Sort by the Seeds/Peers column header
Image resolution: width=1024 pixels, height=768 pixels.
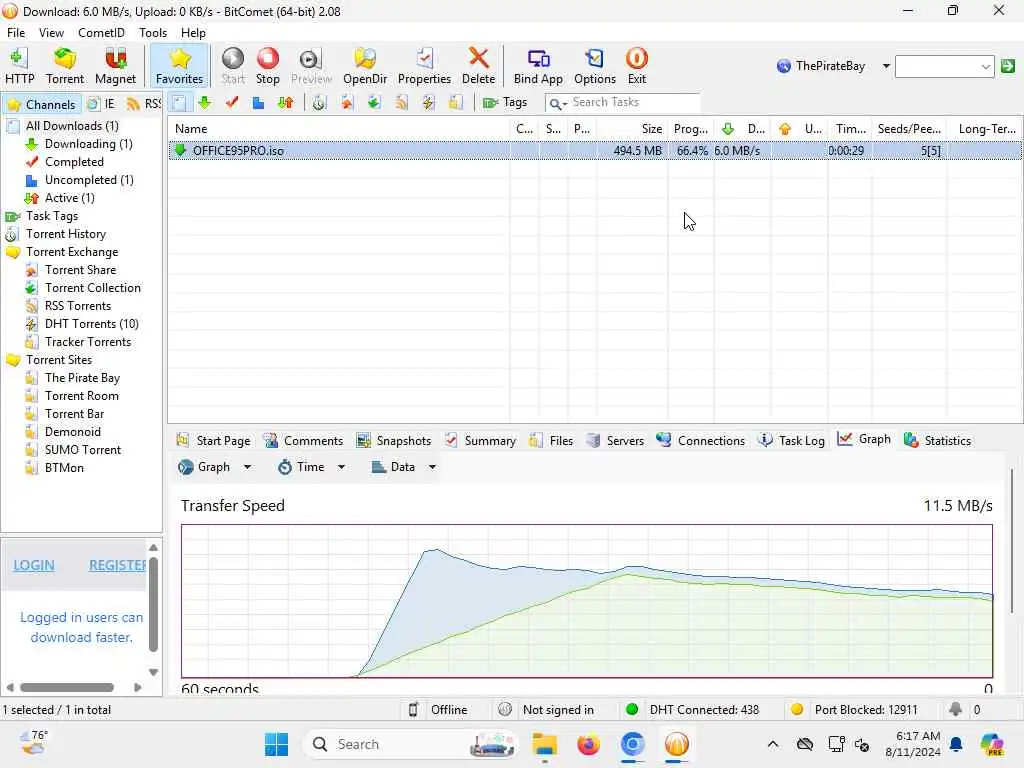coord(909,129)
